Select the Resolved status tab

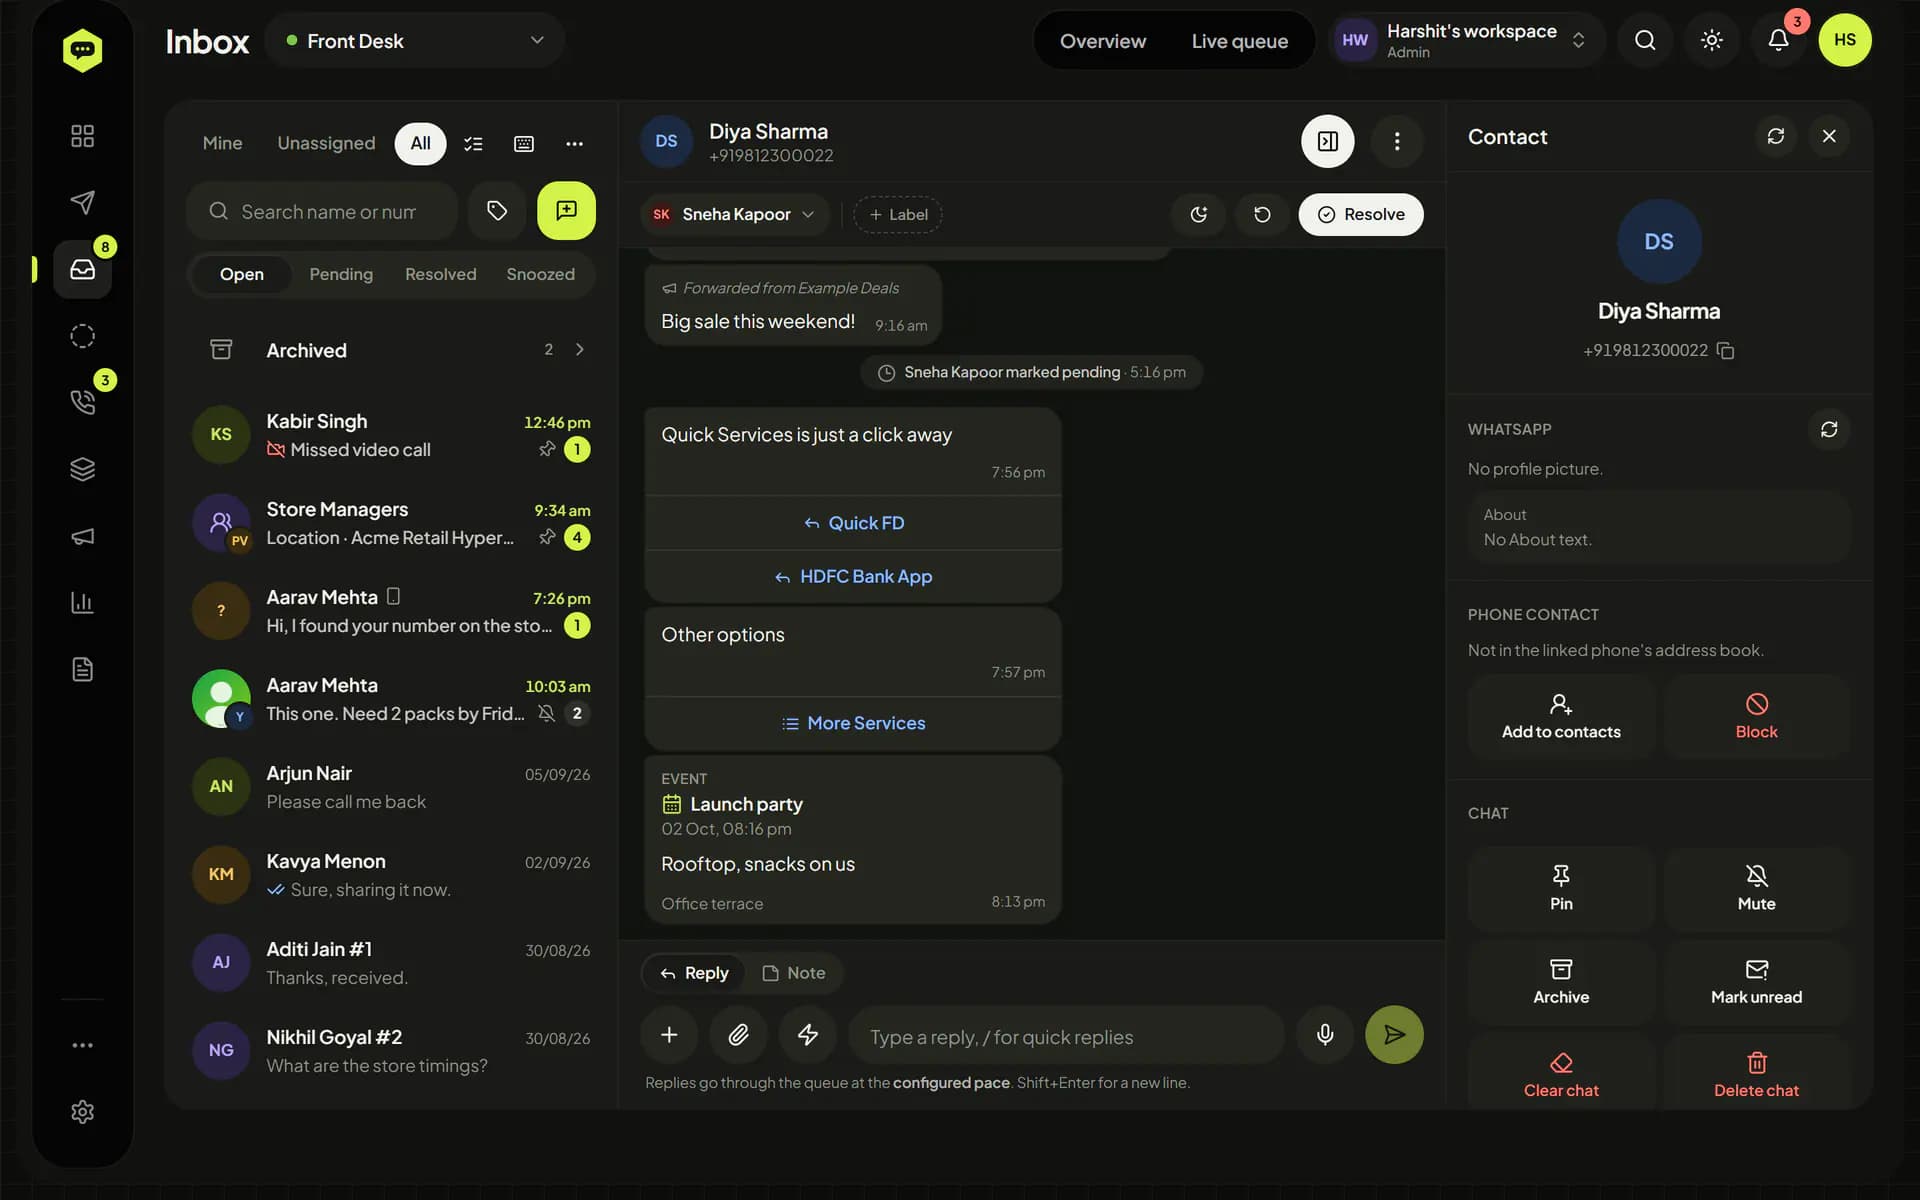pyautogui.click(x=440, y=274)
